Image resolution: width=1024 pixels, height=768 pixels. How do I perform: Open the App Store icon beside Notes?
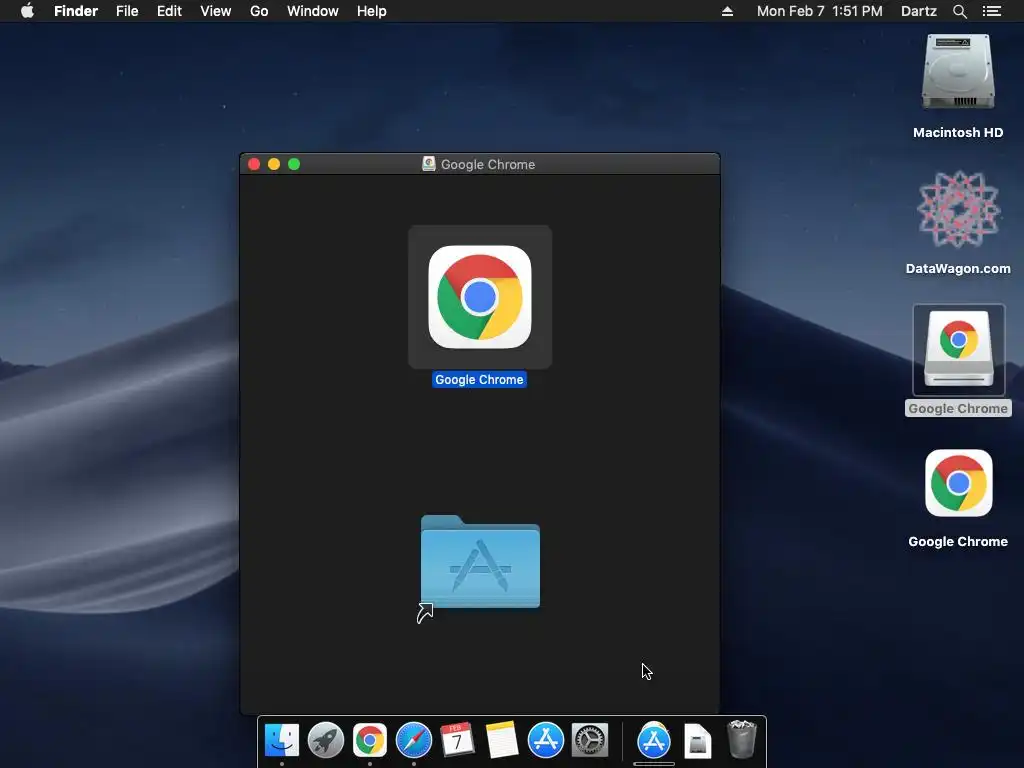545,740
